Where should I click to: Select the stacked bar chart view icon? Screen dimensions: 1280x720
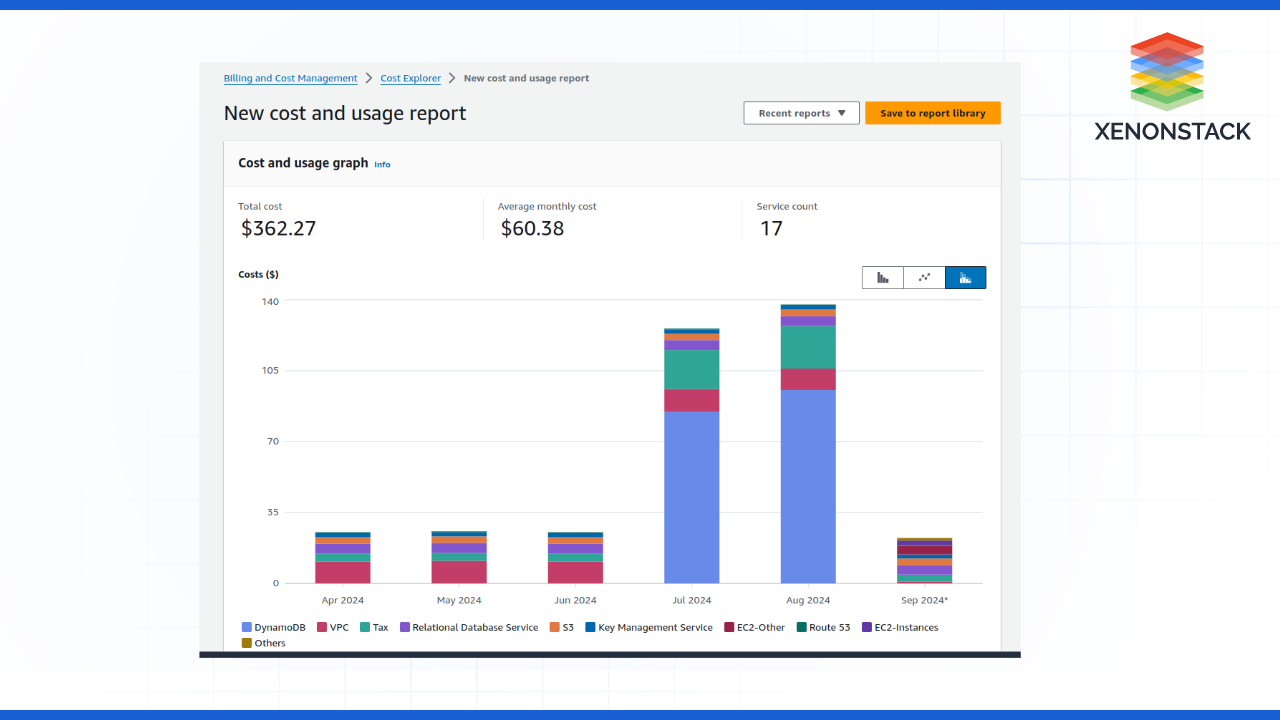click(x=965, y=277)
